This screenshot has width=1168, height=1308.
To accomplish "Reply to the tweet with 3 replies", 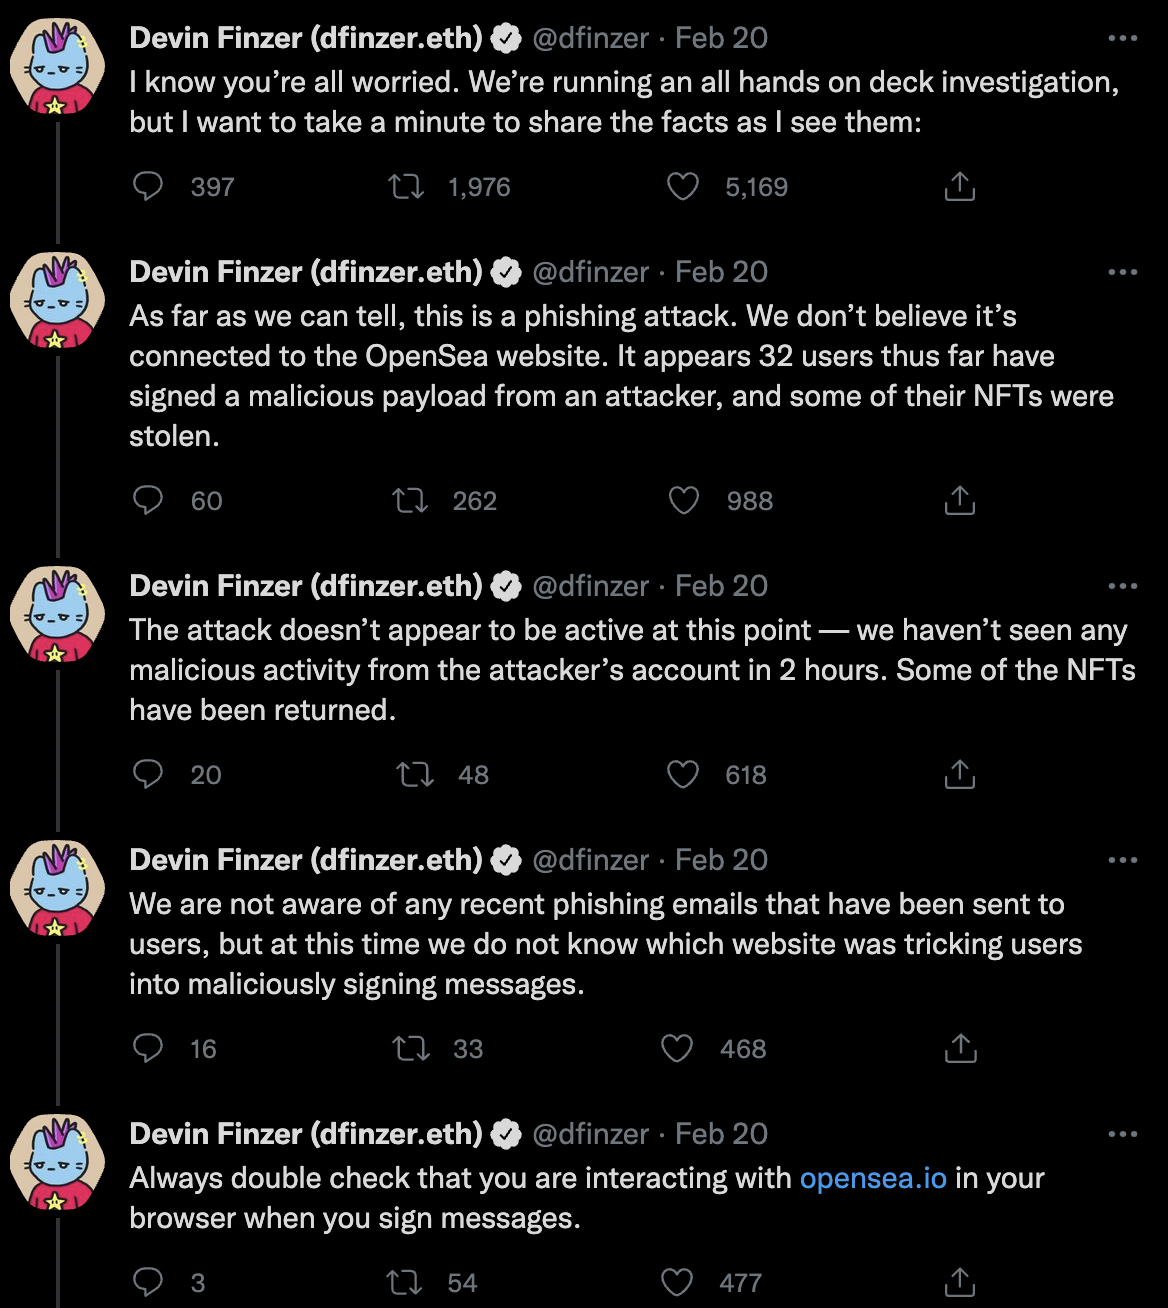I will point(148,1282).
